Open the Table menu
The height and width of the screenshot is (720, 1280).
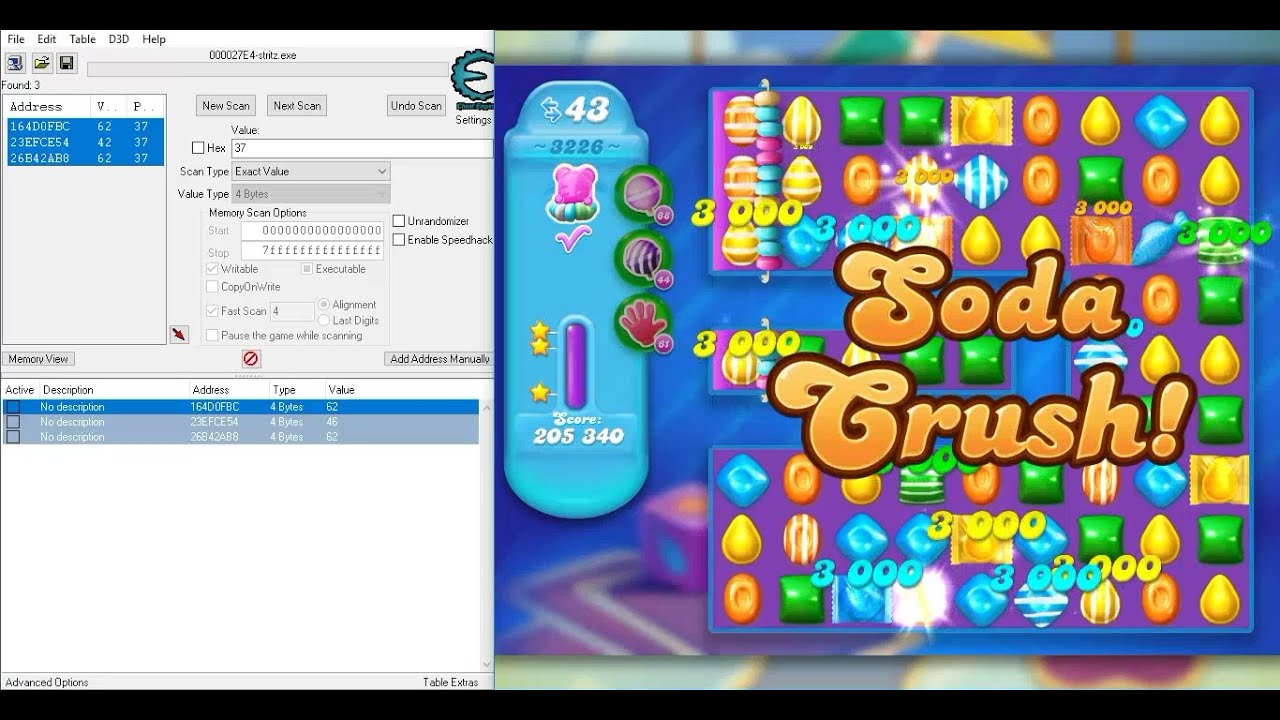83,39
